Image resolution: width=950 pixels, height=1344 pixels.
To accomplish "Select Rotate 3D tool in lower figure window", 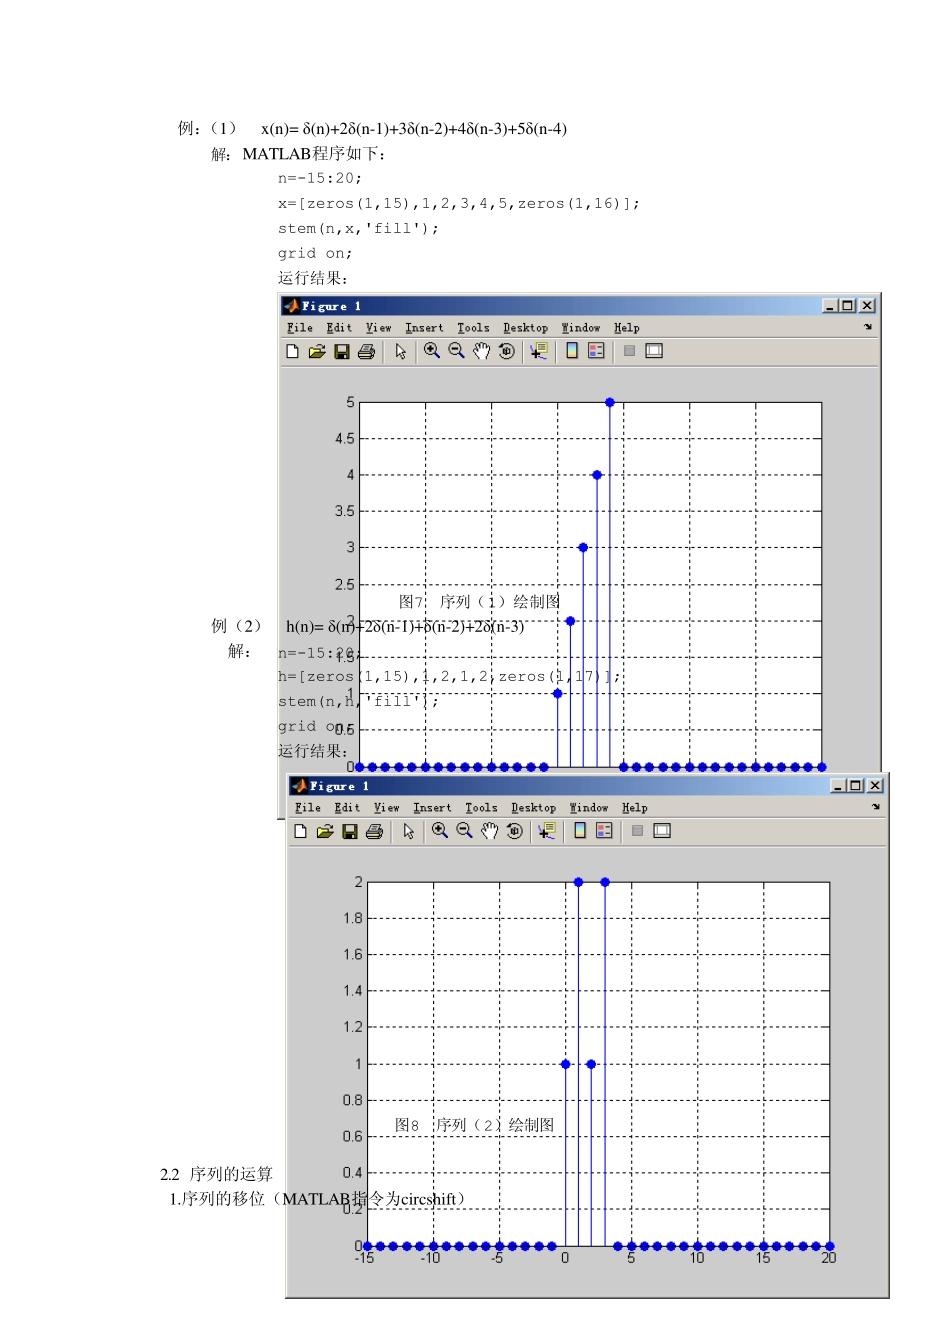I will [515, 831].
